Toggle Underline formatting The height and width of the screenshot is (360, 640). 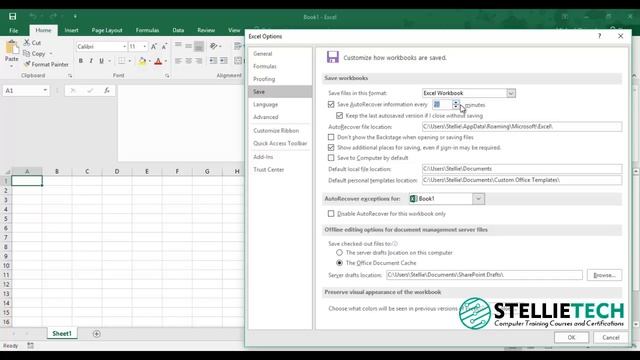[x=101, y=61]
